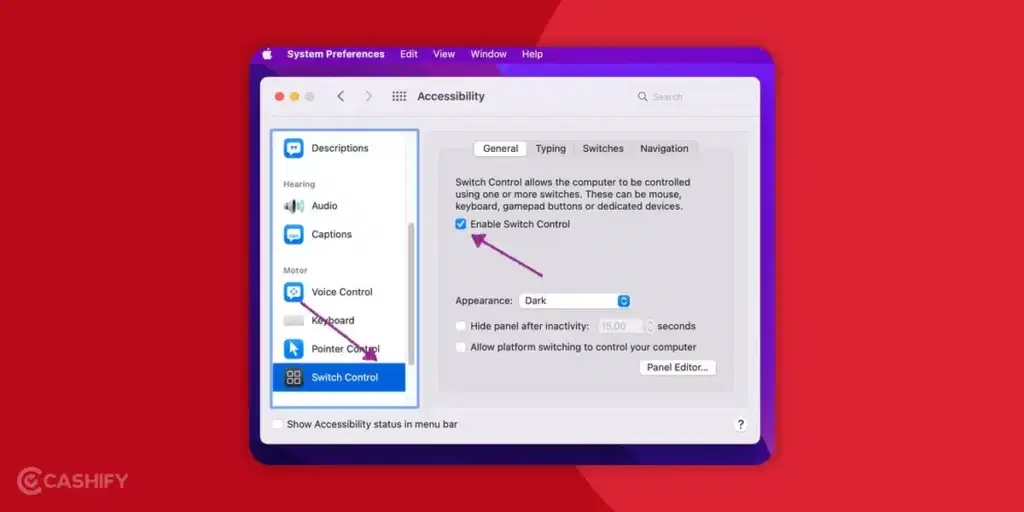Select the Pointer Control icon
Screen dimensions: 1024x512
(293, 349)
